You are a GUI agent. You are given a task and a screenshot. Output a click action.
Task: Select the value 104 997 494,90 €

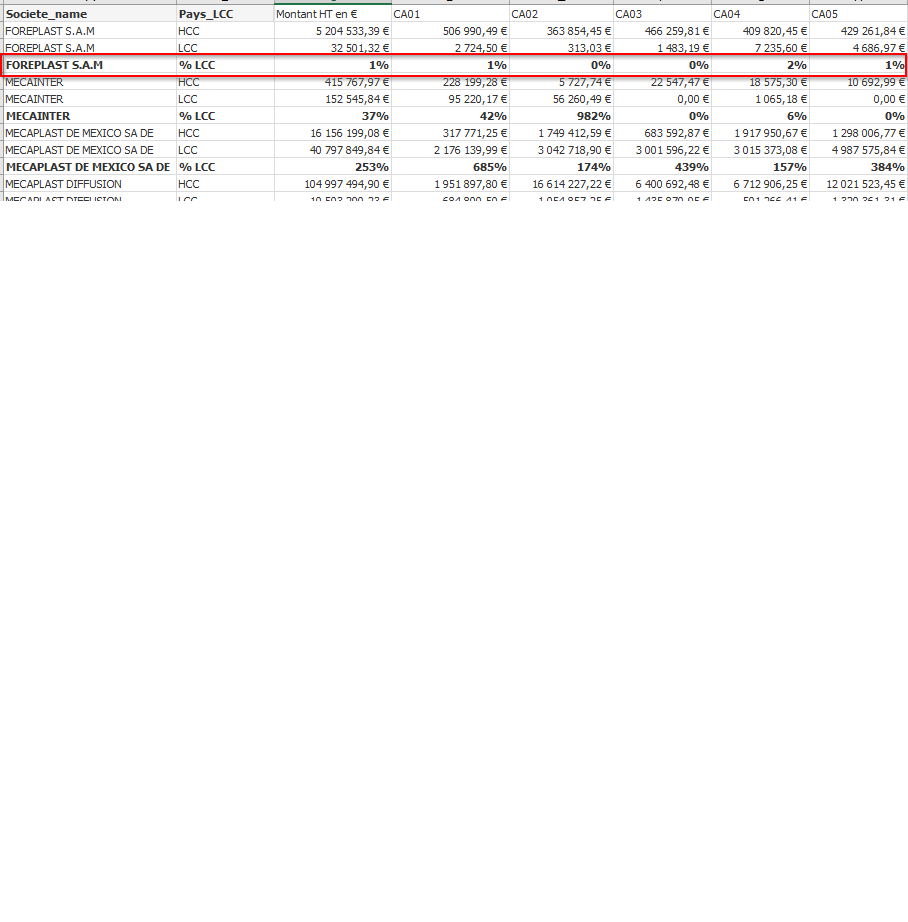333,184
